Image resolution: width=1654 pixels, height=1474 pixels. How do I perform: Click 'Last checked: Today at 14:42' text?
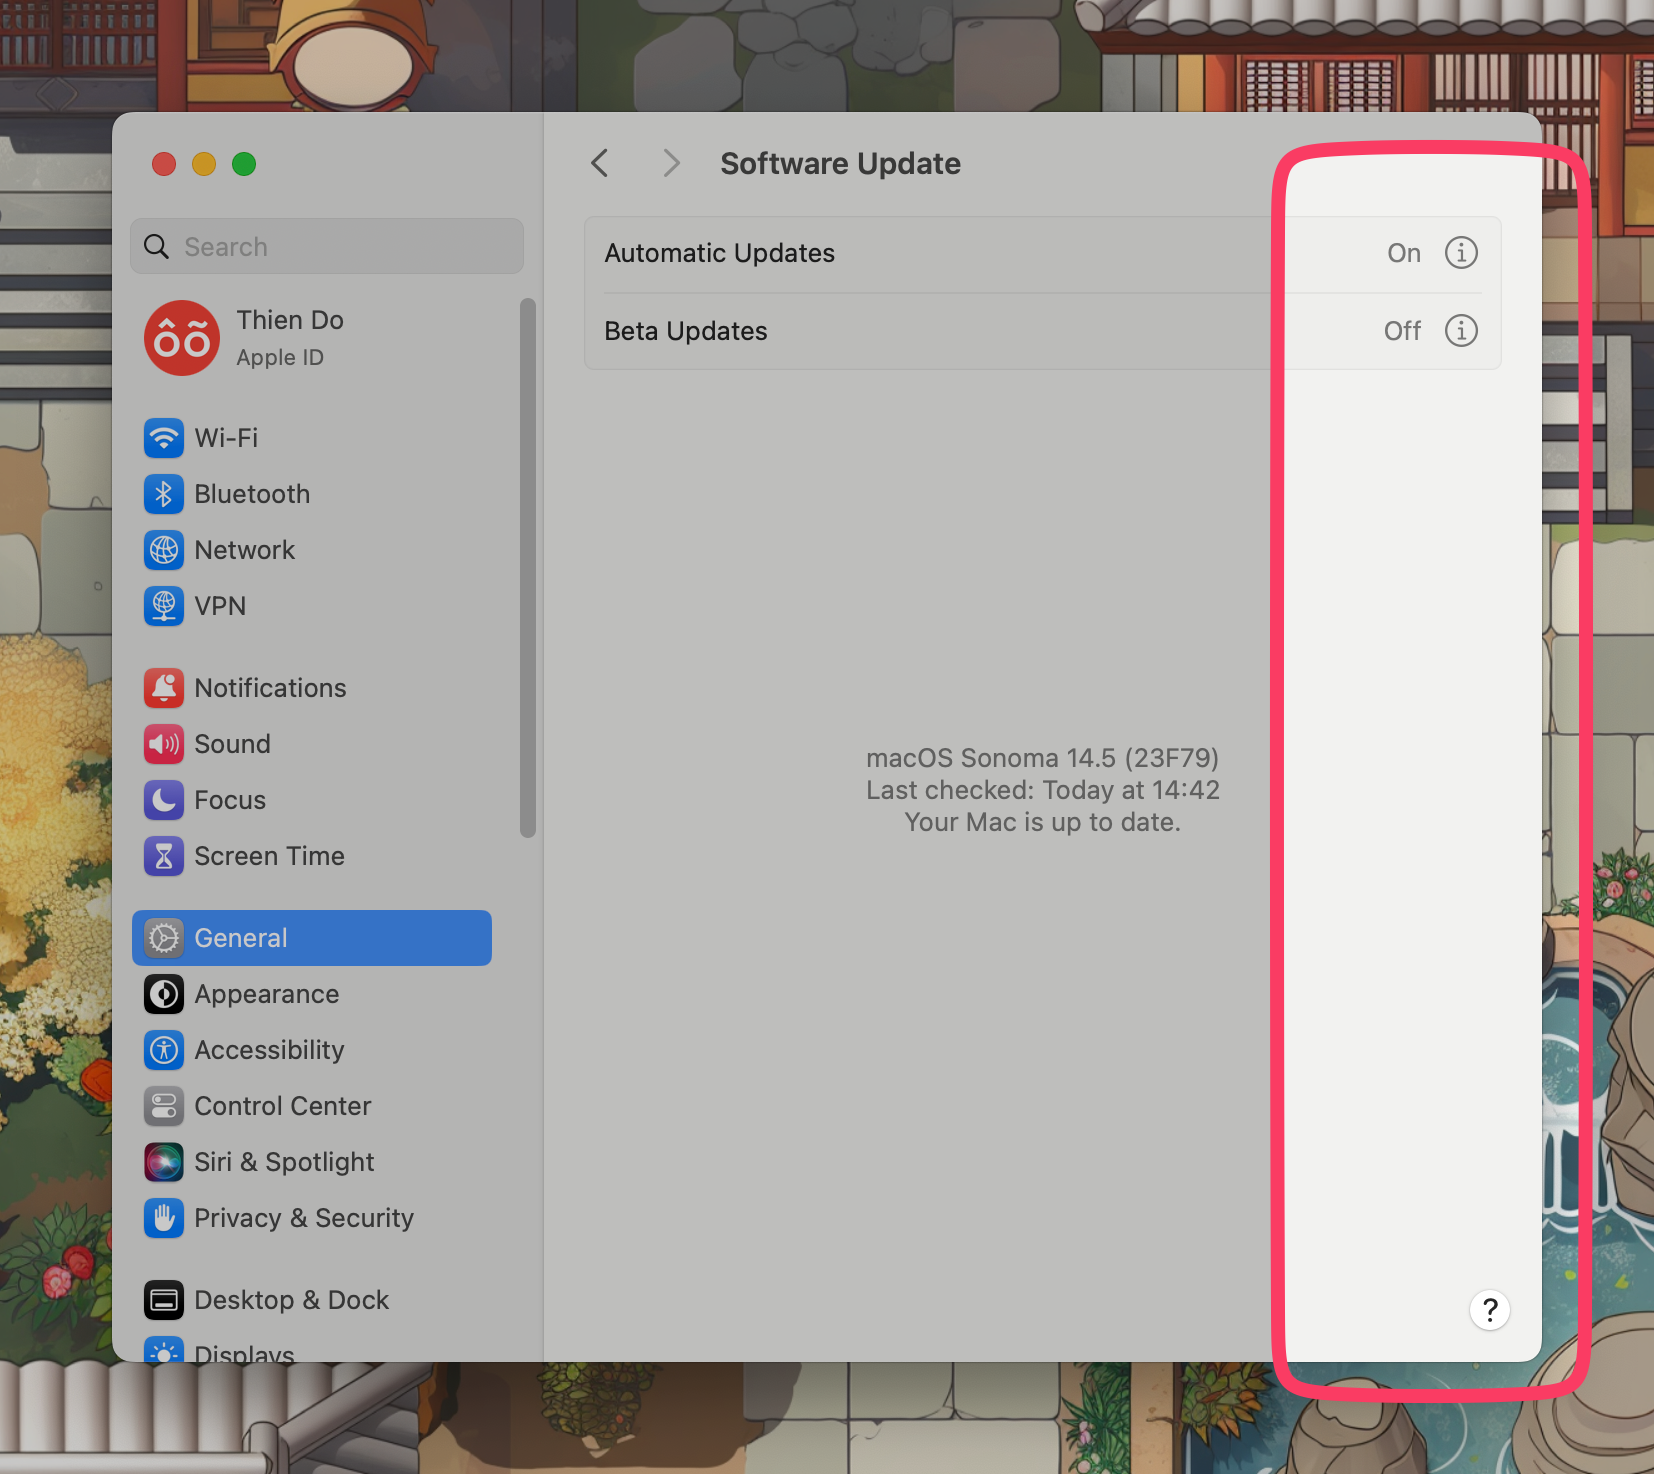[x=1042, y=790]
